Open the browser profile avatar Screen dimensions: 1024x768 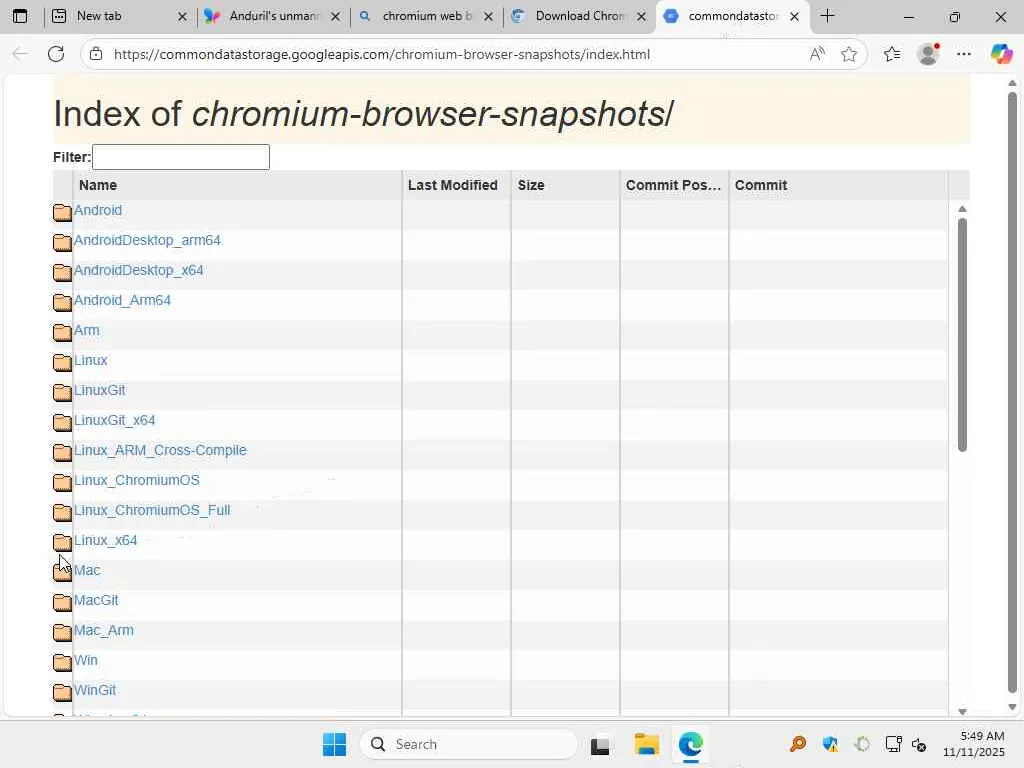click(928, 54)
